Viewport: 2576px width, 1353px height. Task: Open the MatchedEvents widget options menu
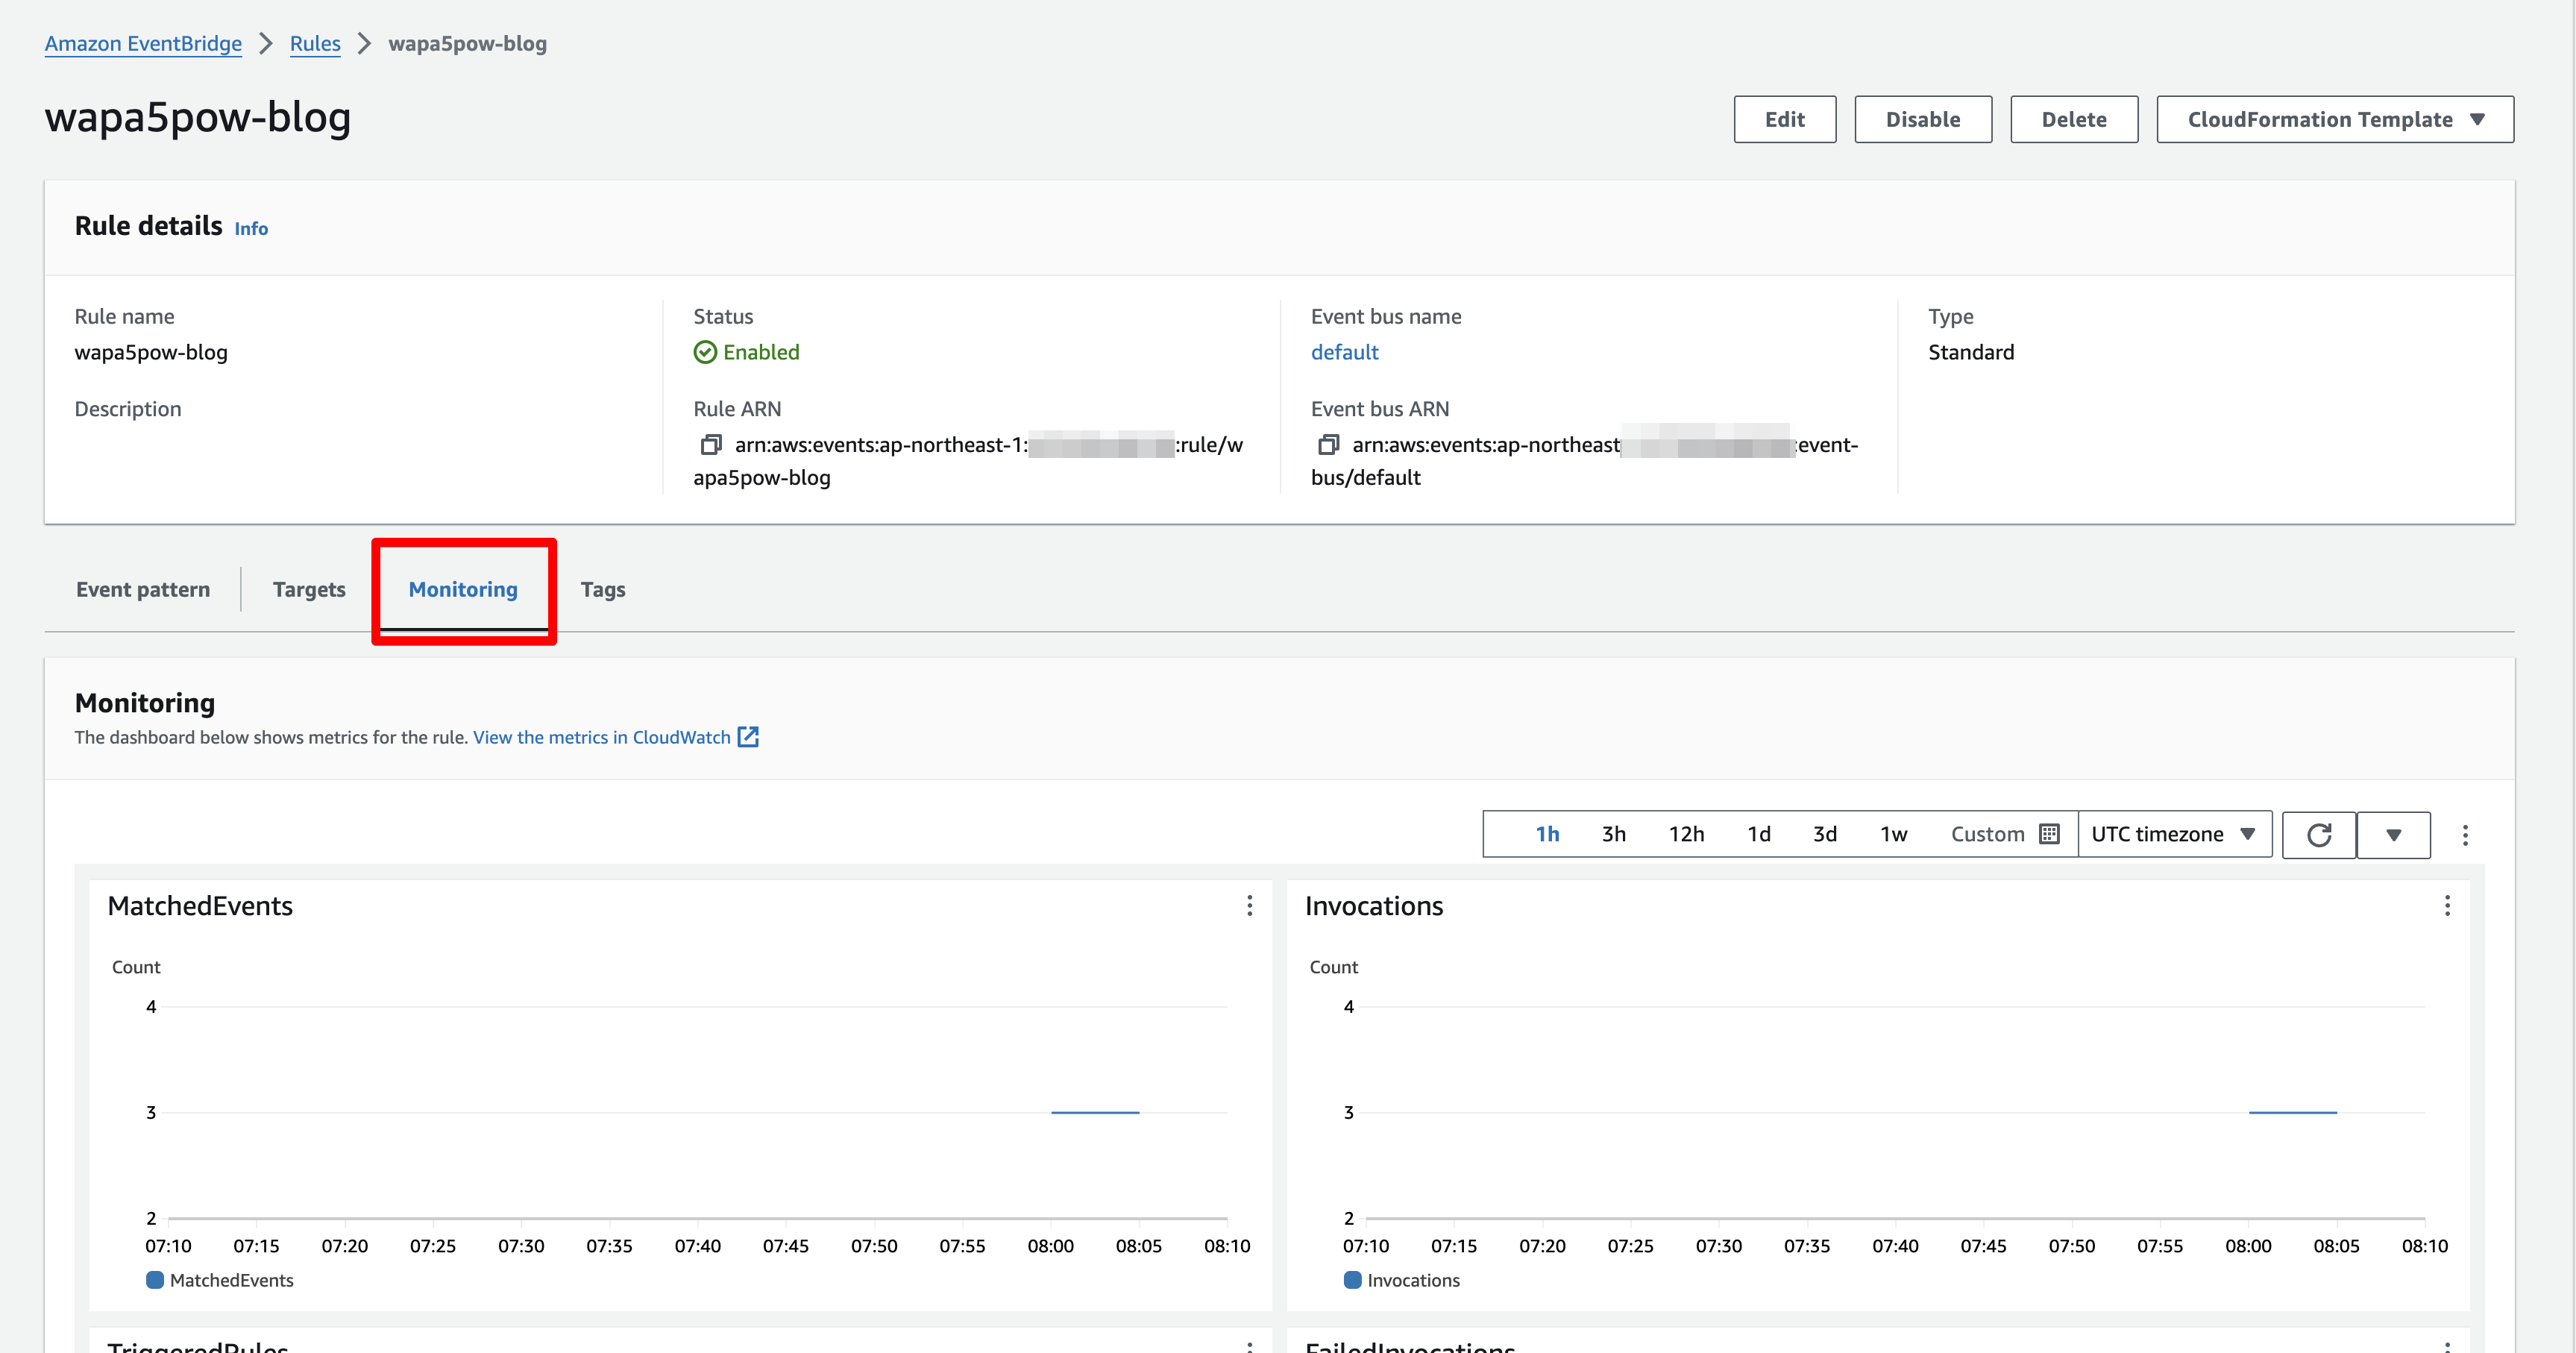coord(1249,906)
